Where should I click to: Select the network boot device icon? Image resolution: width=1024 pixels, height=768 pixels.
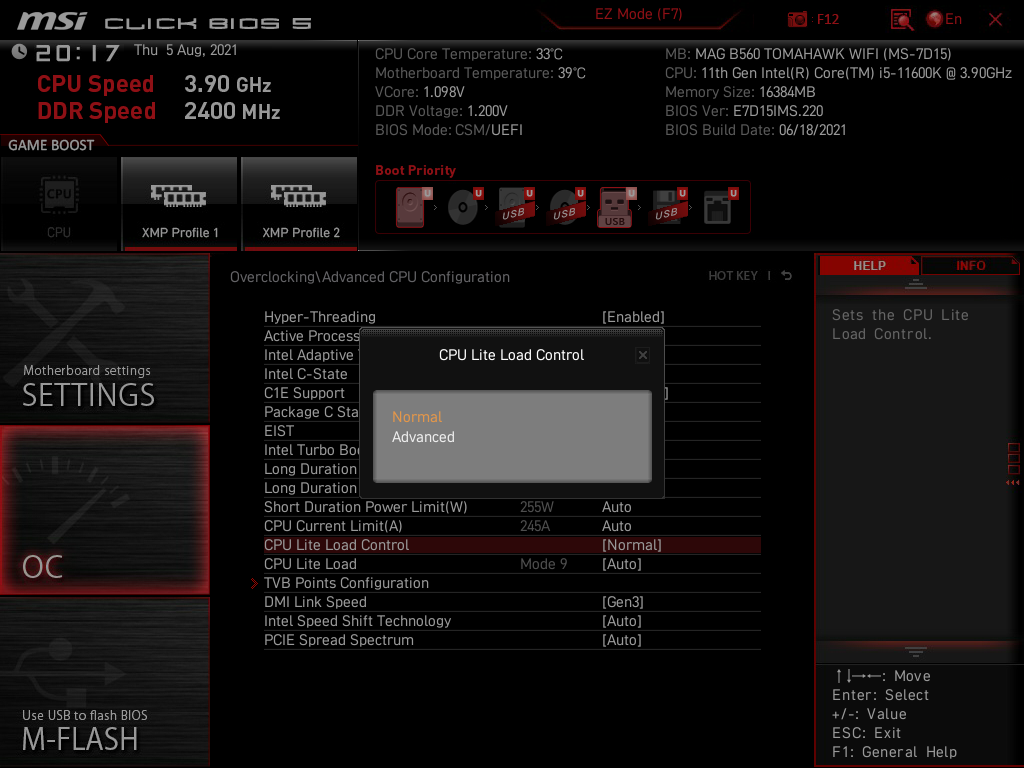coord(719,207)
